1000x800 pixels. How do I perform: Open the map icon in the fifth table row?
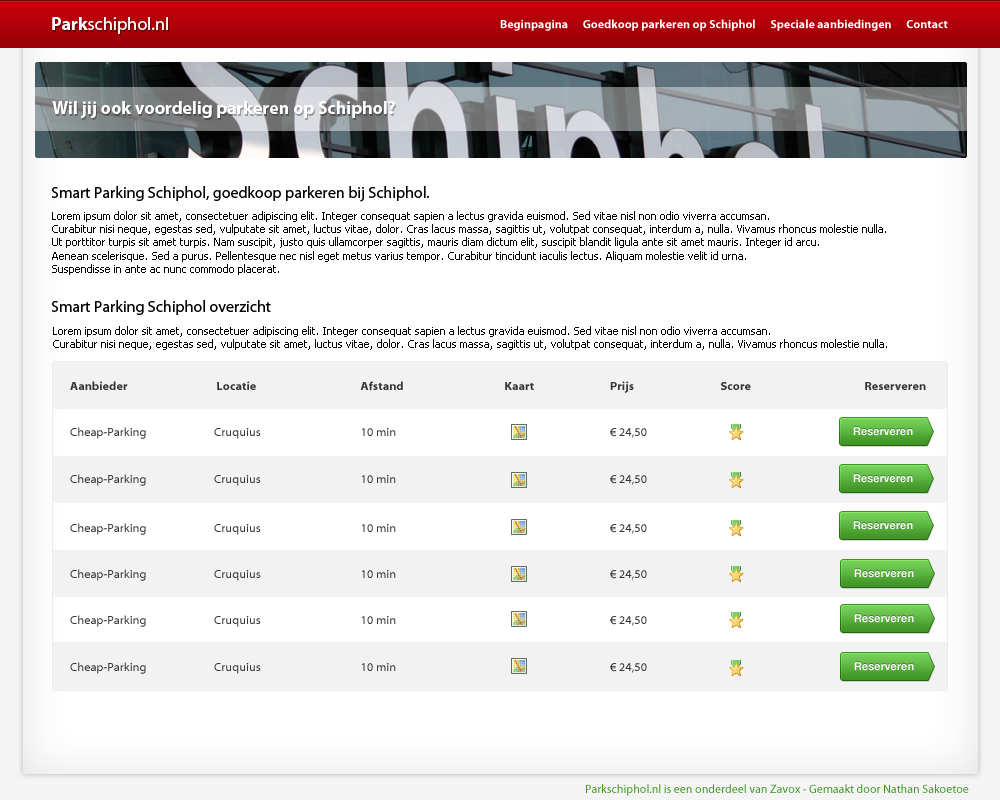[519, 619]
